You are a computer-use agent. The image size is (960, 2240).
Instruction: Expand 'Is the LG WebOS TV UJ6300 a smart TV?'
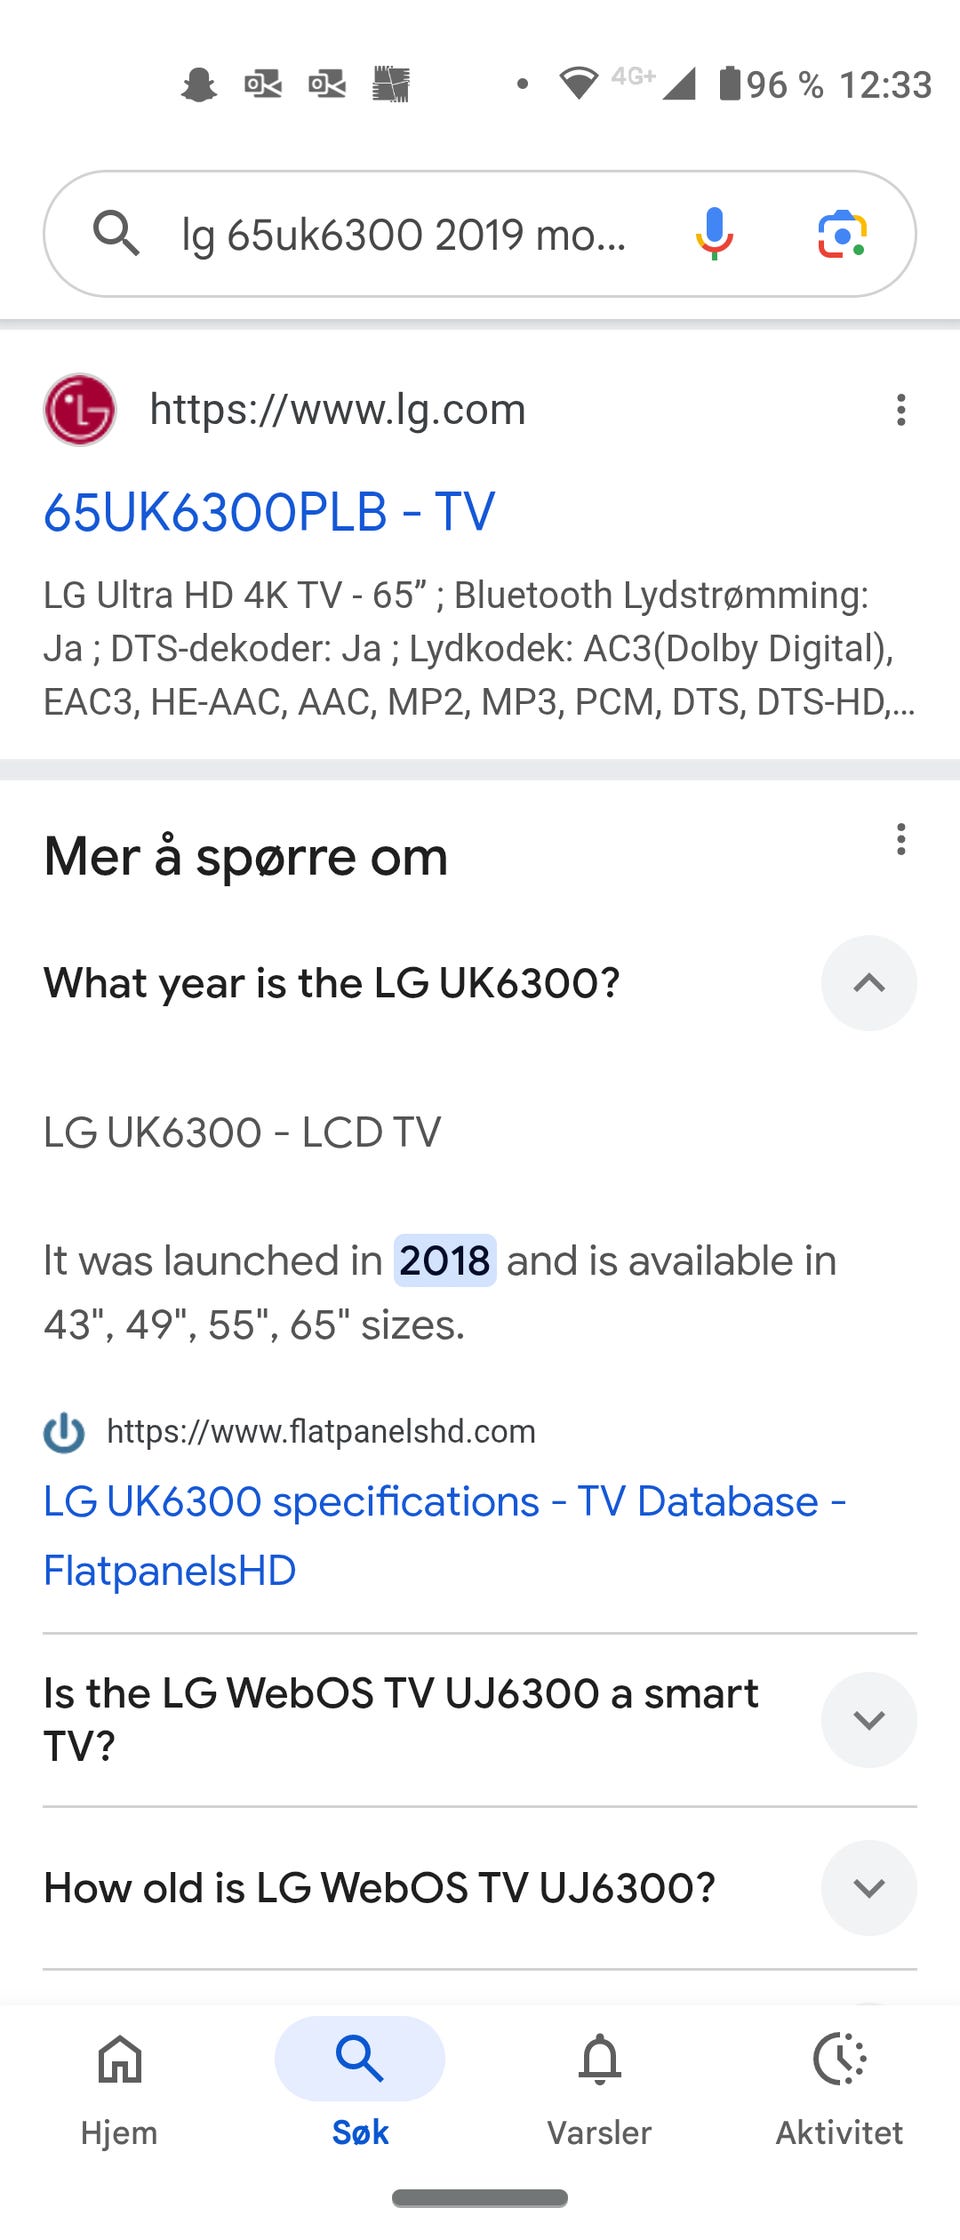click(868, 1720)
